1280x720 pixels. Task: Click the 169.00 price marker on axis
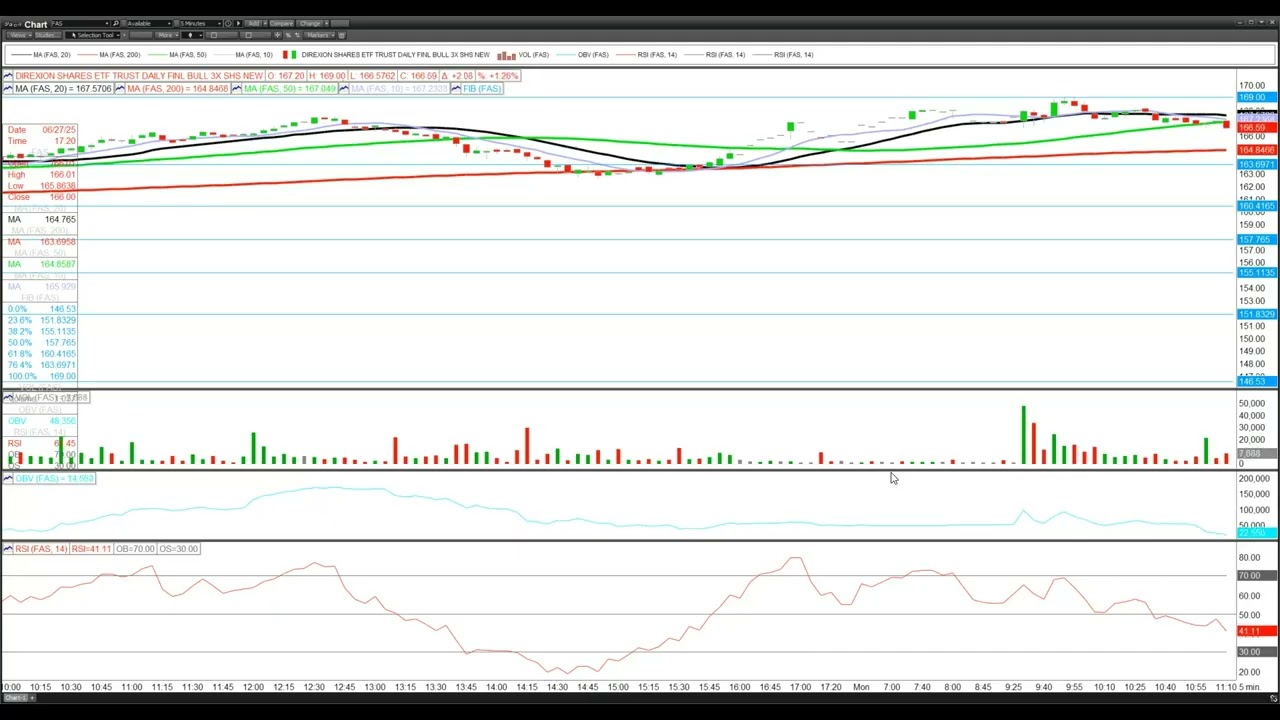[x=1256, y=97]
